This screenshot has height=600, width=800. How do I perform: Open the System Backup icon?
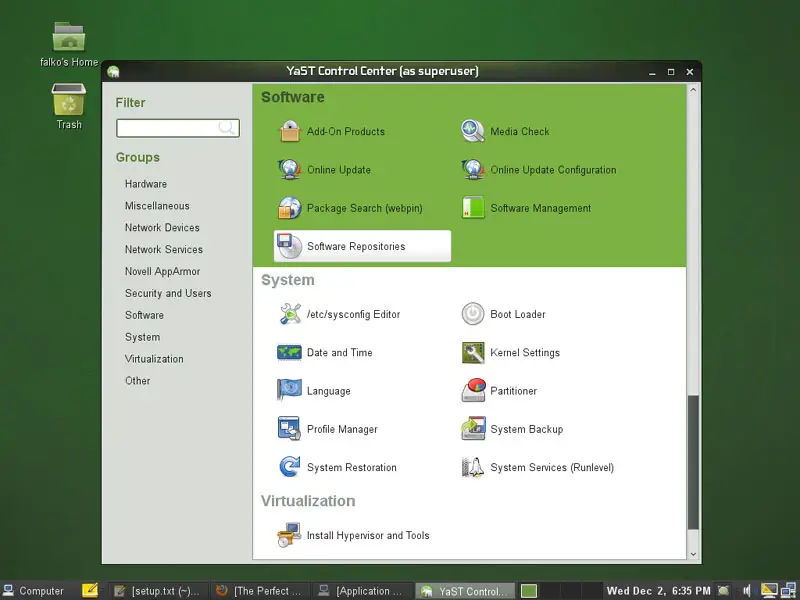coord(473,429)
